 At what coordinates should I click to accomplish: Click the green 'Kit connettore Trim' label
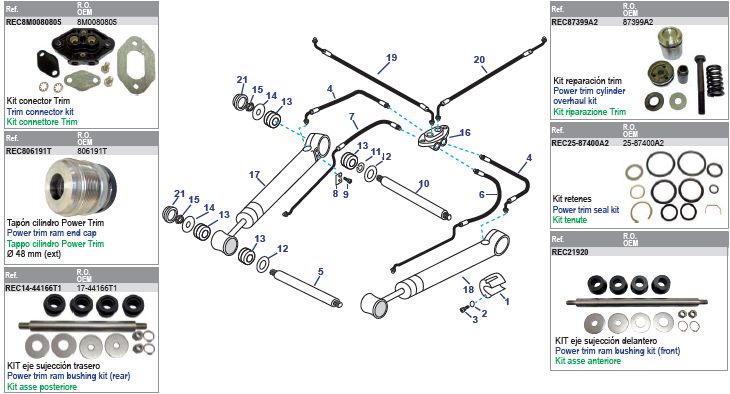(x=42, y=122)
